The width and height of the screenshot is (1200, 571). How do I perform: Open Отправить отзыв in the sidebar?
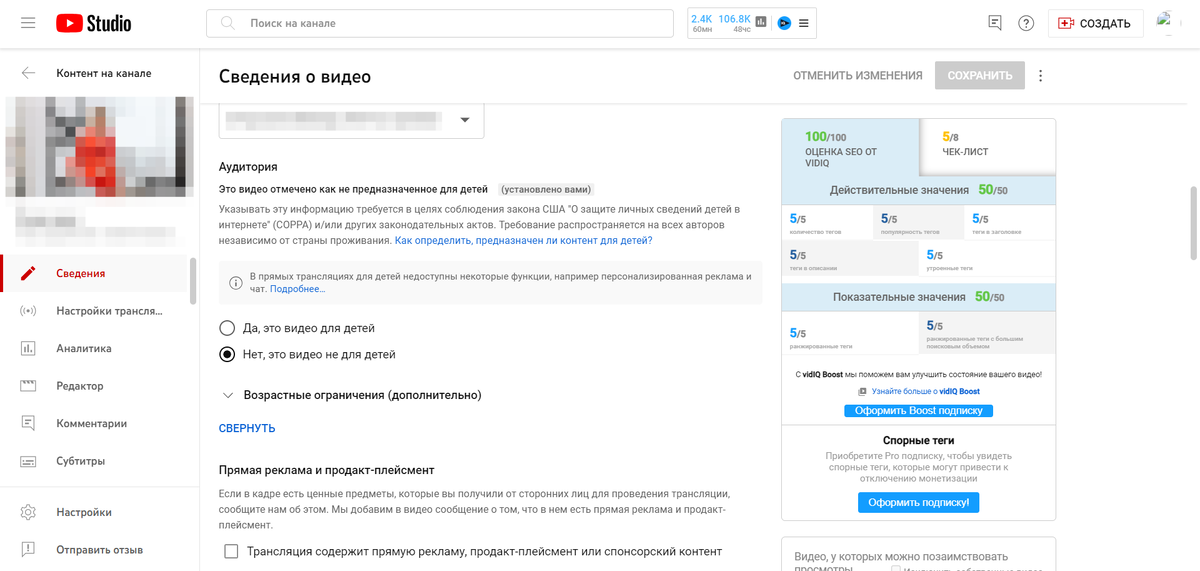click(x=95, y=550)
